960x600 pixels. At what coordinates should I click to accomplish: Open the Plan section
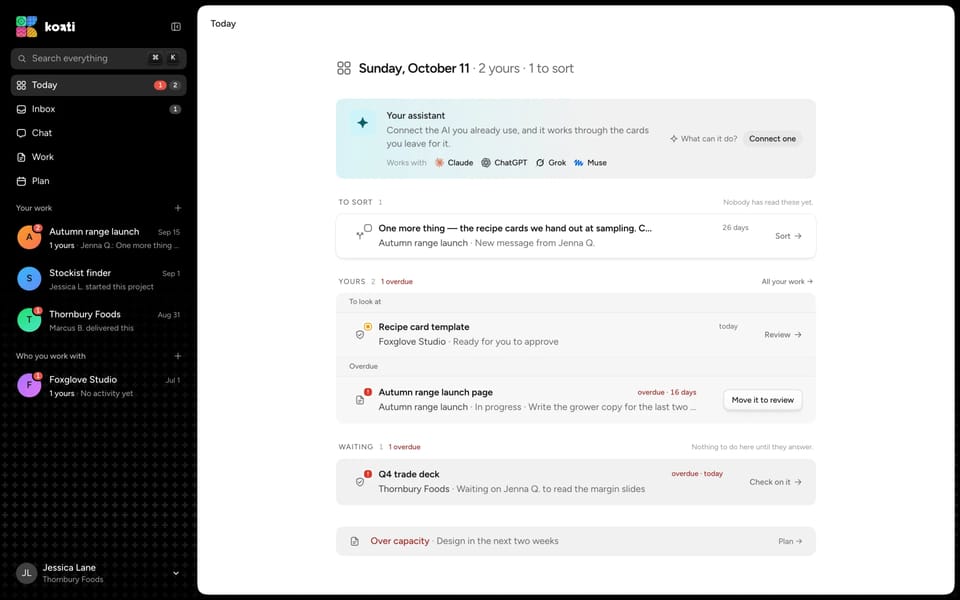[x=99, y=181]
